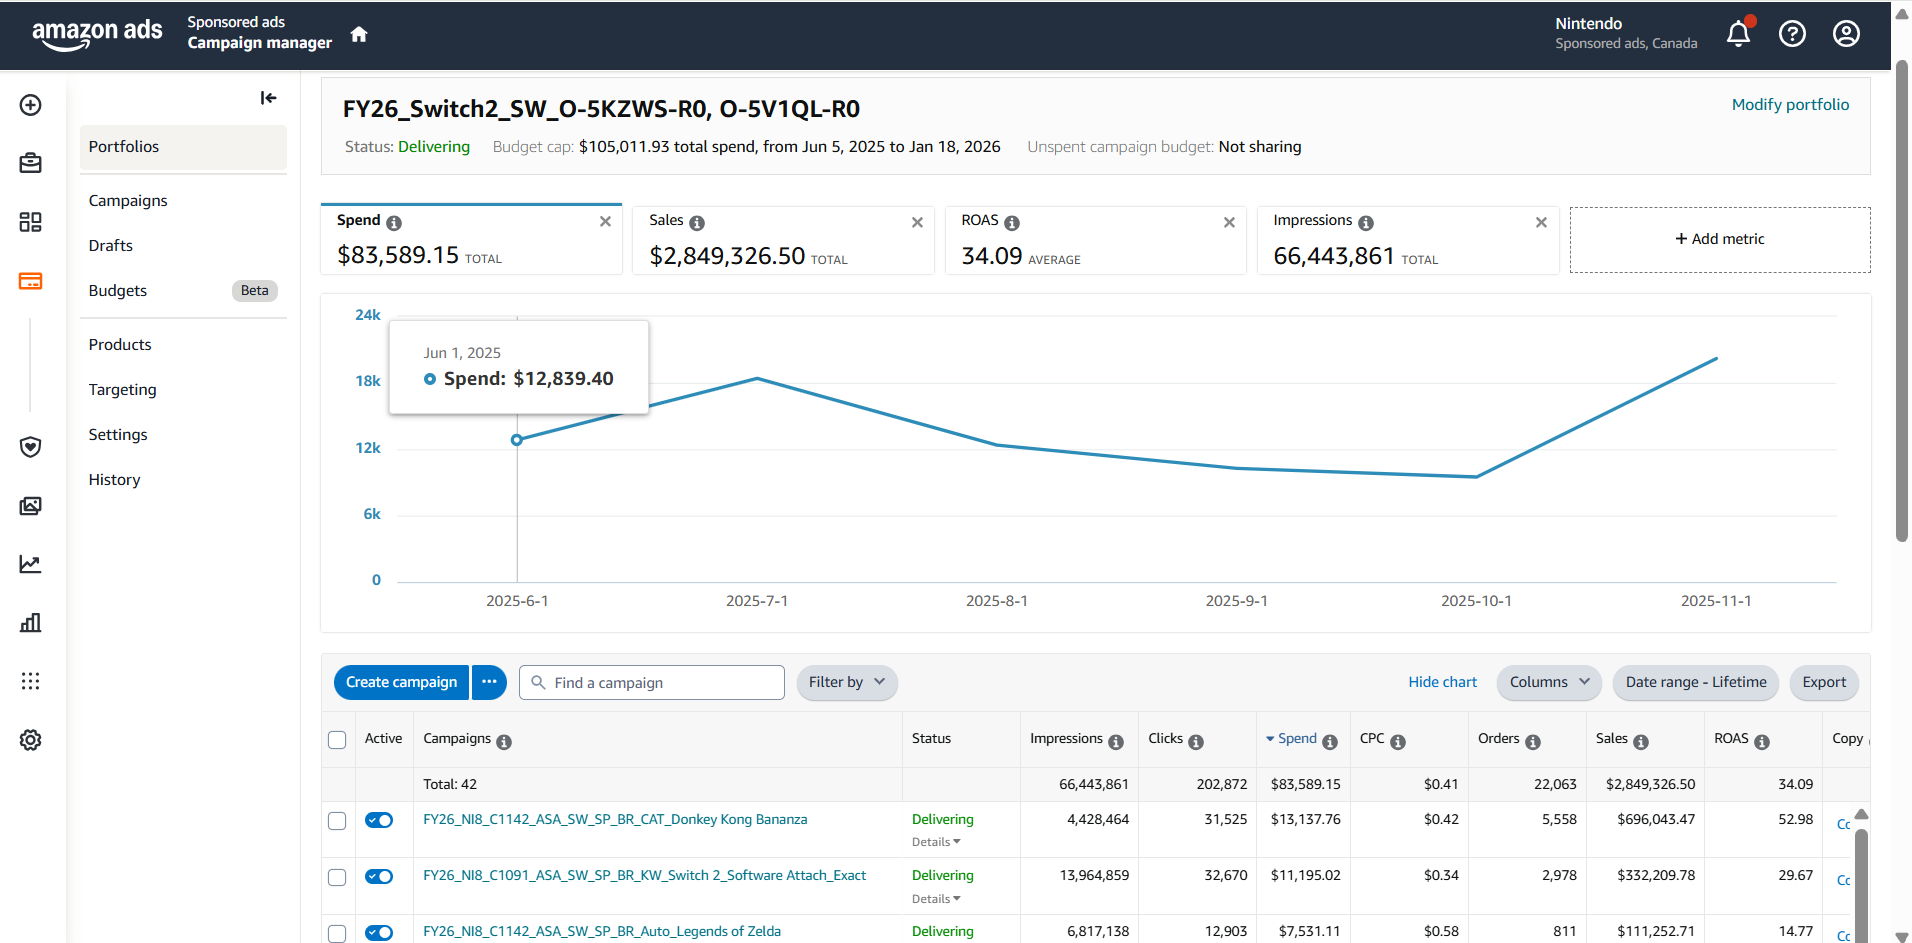This screenshot has height=943, width=1912.
Task: Expand the Columns dropdown
Action: 1548,682
